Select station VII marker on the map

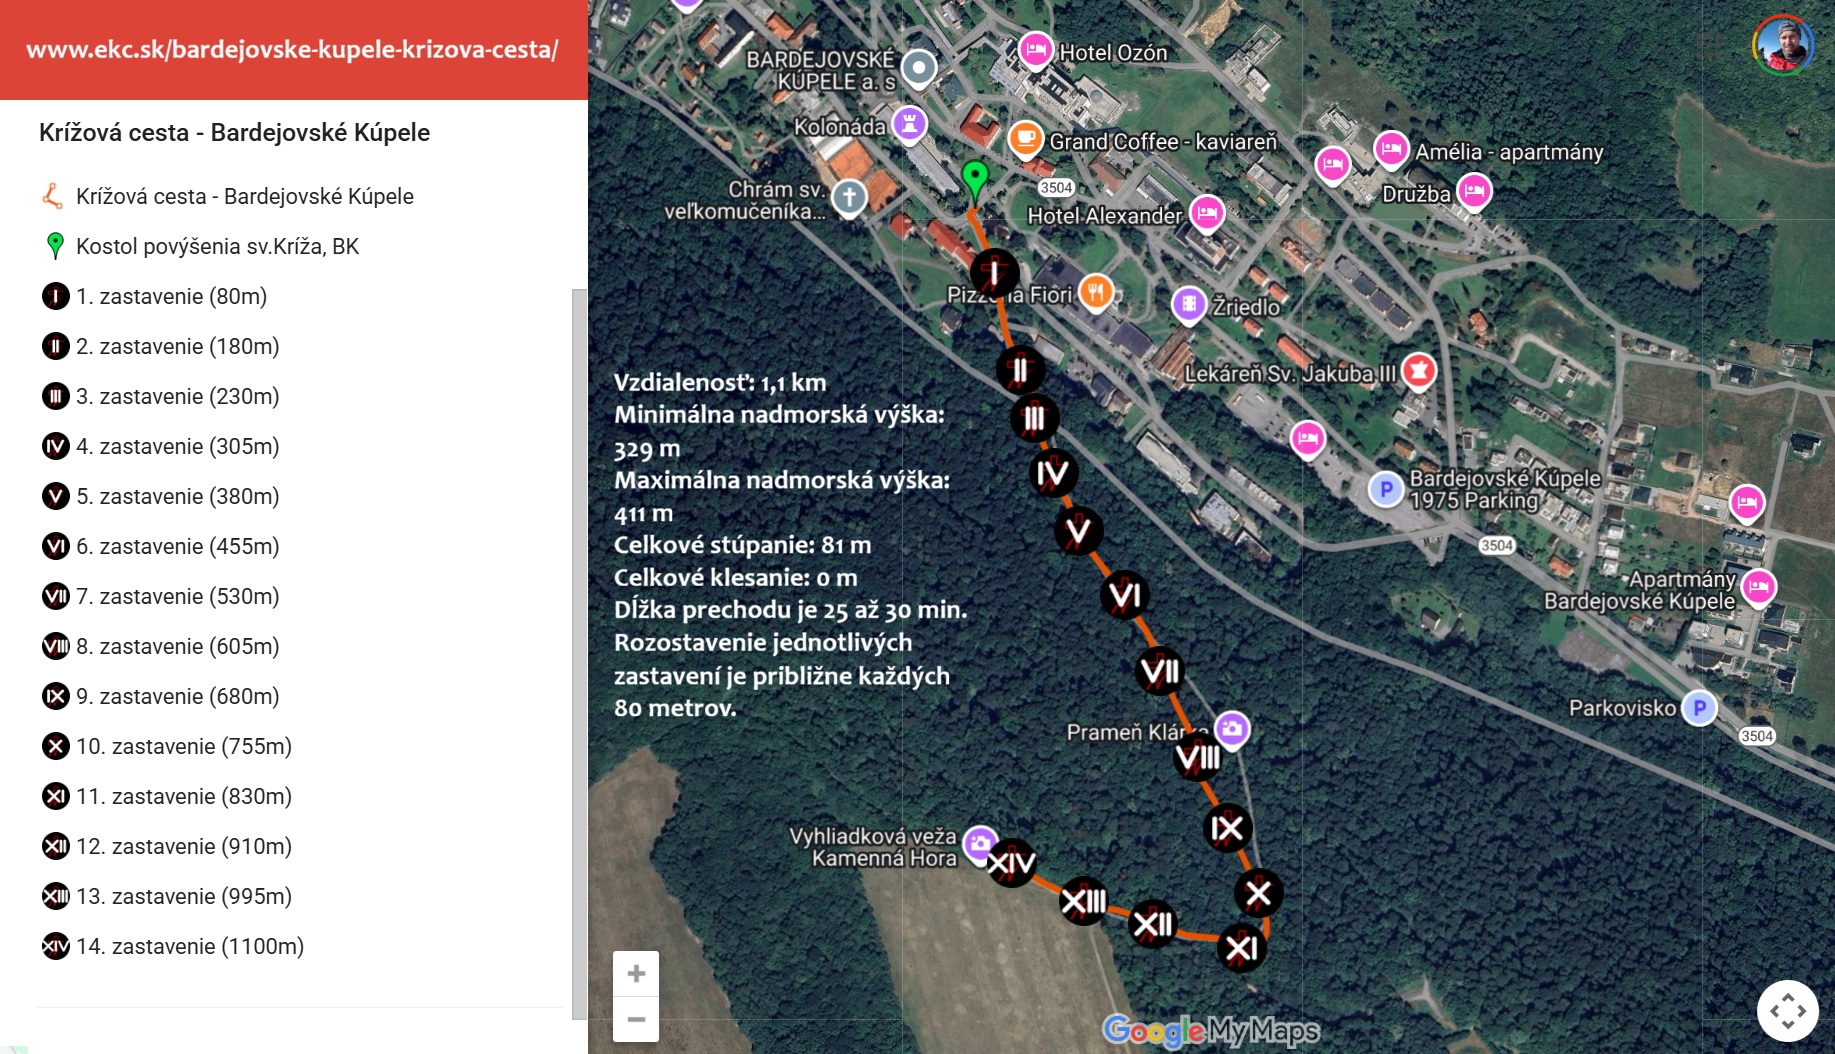pos(1159,671)
